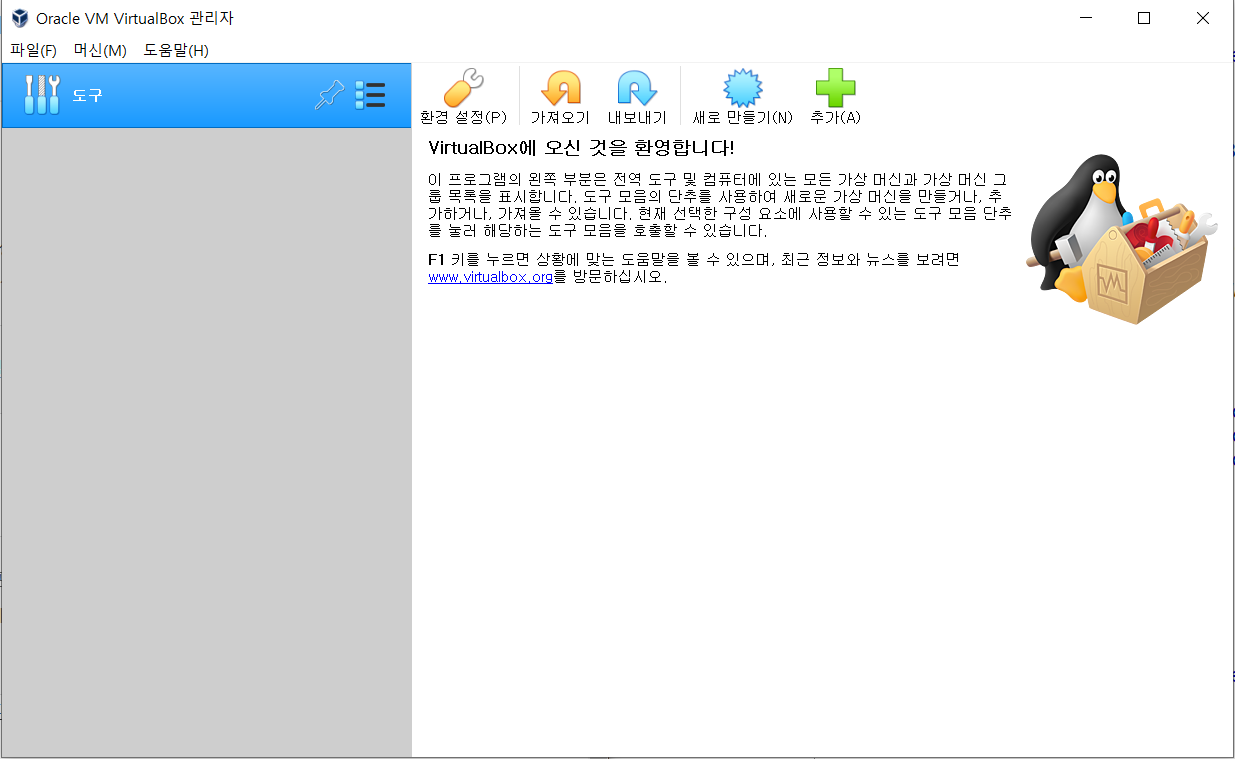Close the VirtualBox manager window
The image size is (1235, 759).
(1203, 18)
